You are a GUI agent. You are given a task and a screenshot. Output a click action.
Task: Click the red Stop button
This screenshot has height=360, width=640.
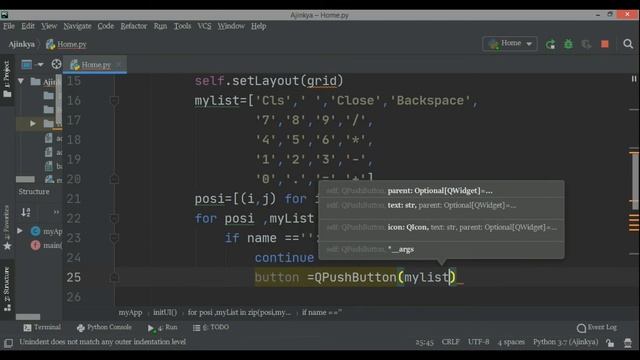605,44
